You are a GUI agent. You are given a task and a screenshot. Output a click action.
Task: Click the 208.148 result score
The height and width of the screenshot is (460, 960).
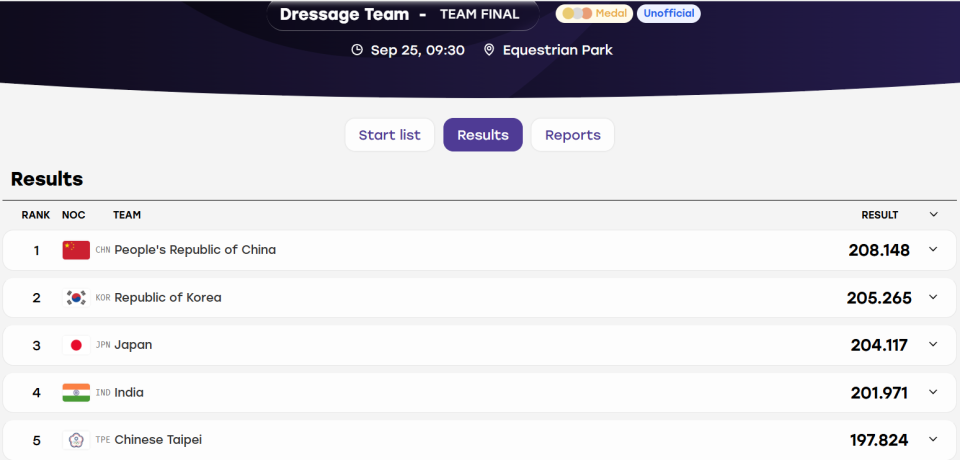tap(879, 251)
